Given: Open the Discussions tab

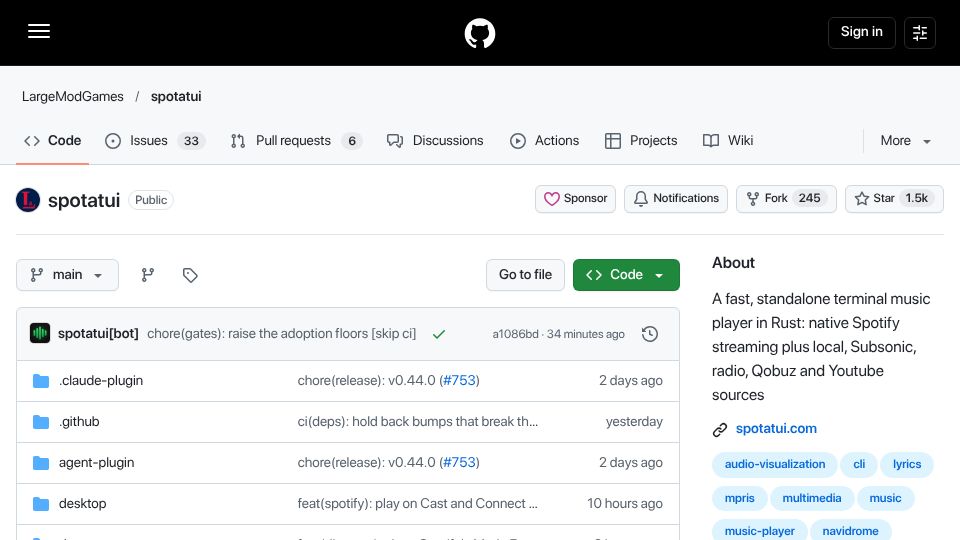Looking at the screenshot, I should pos(435,141).
